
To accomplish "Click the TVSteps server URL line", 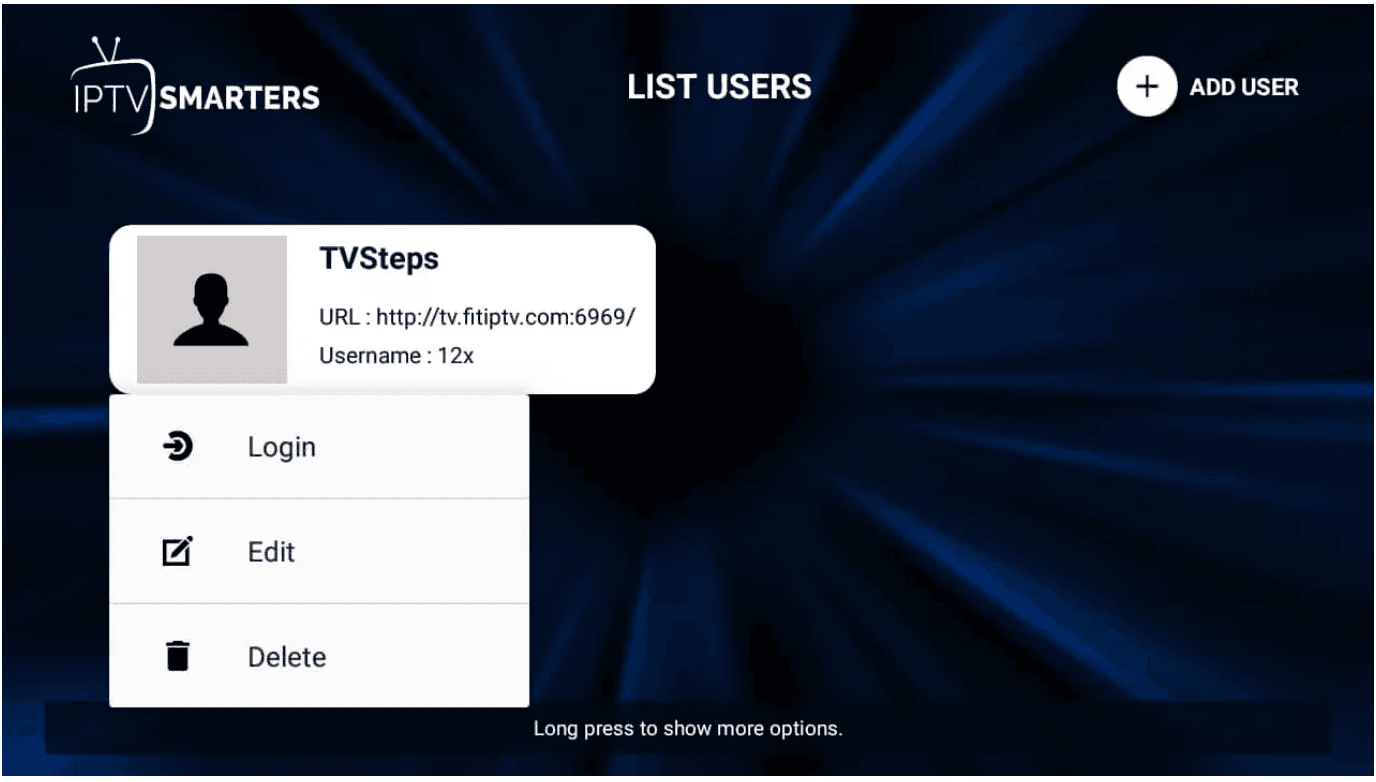I will point(477,317).
